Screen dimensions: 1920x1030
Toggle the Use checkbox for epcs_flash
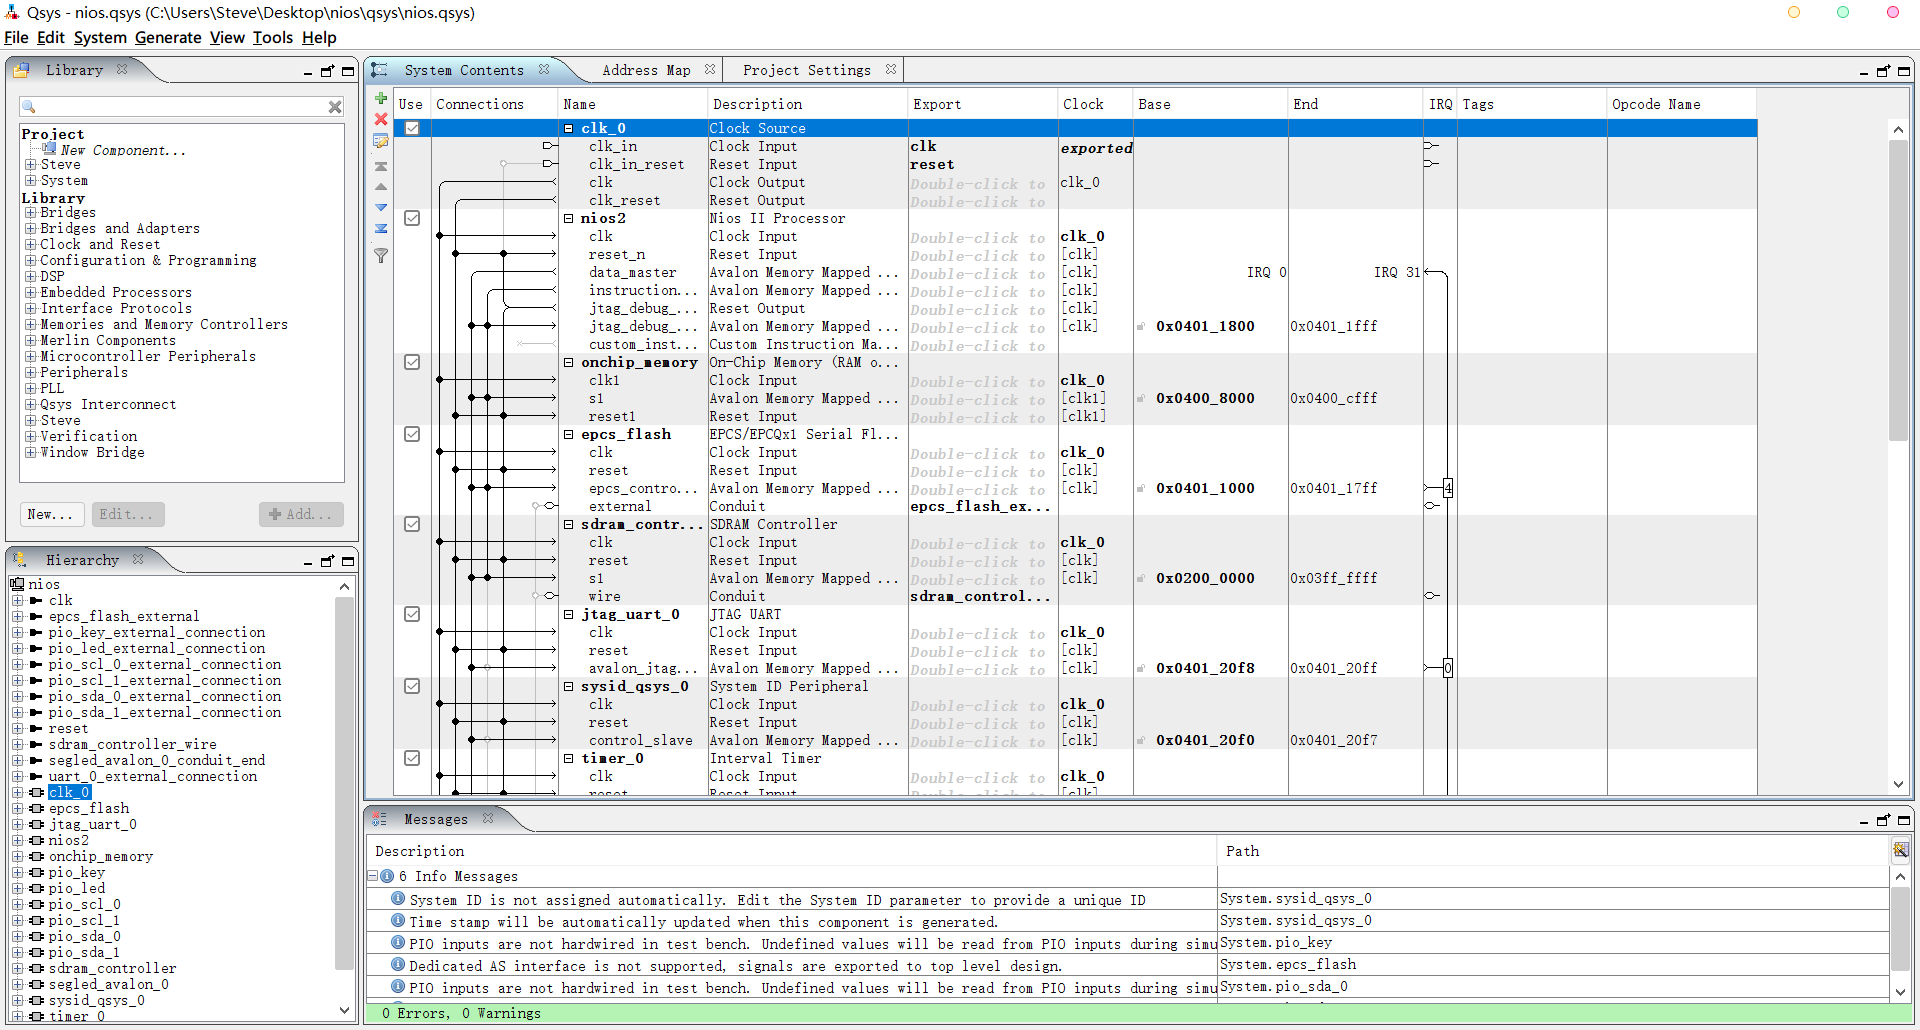pos(412,434)
